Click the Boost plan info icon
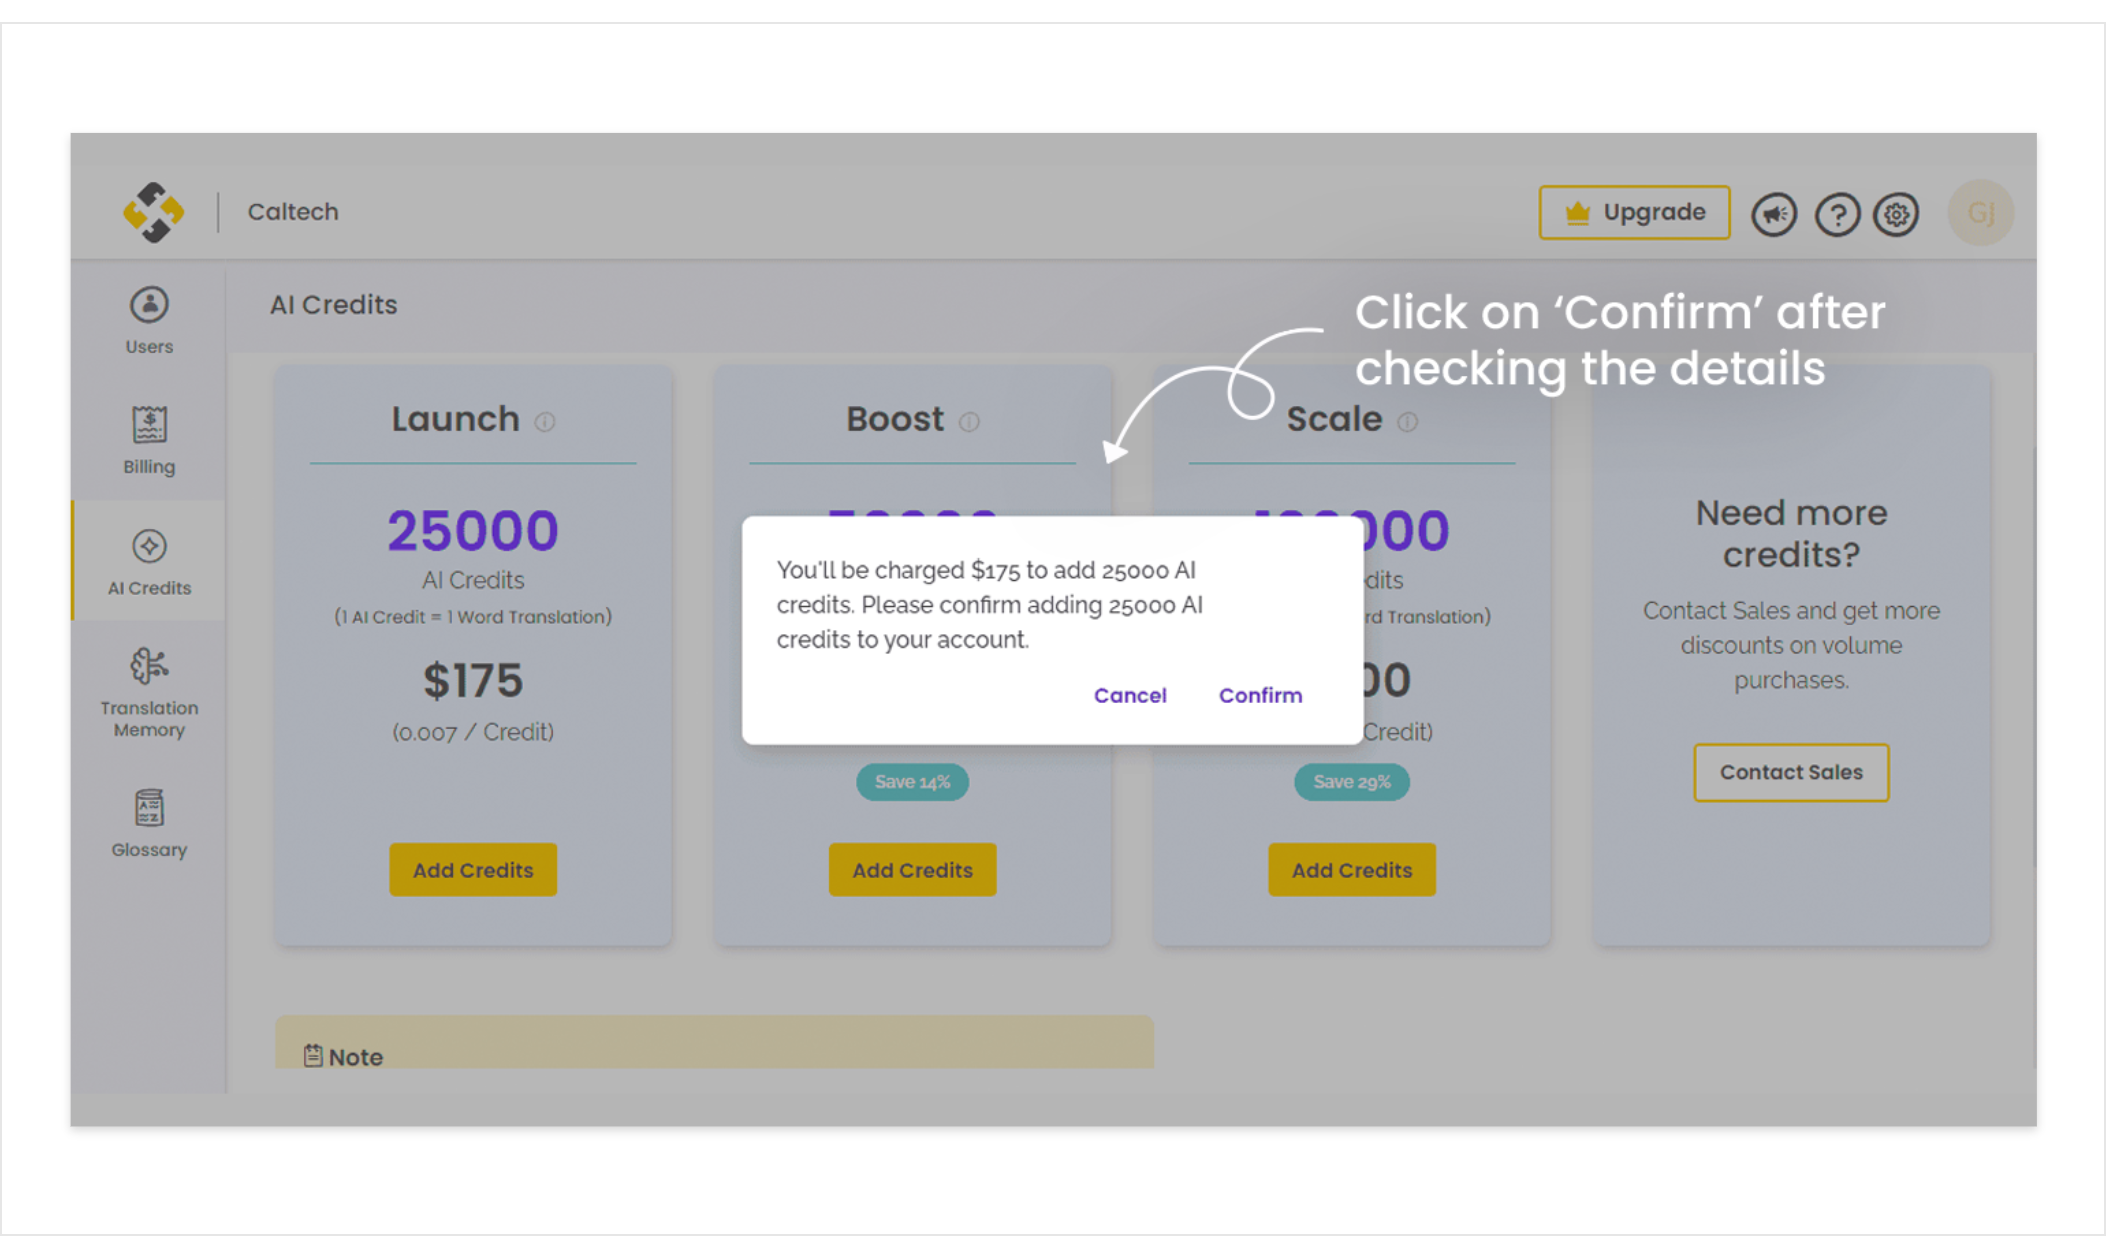This screenshot has width=2106, height=1256. tap(969, 422)
